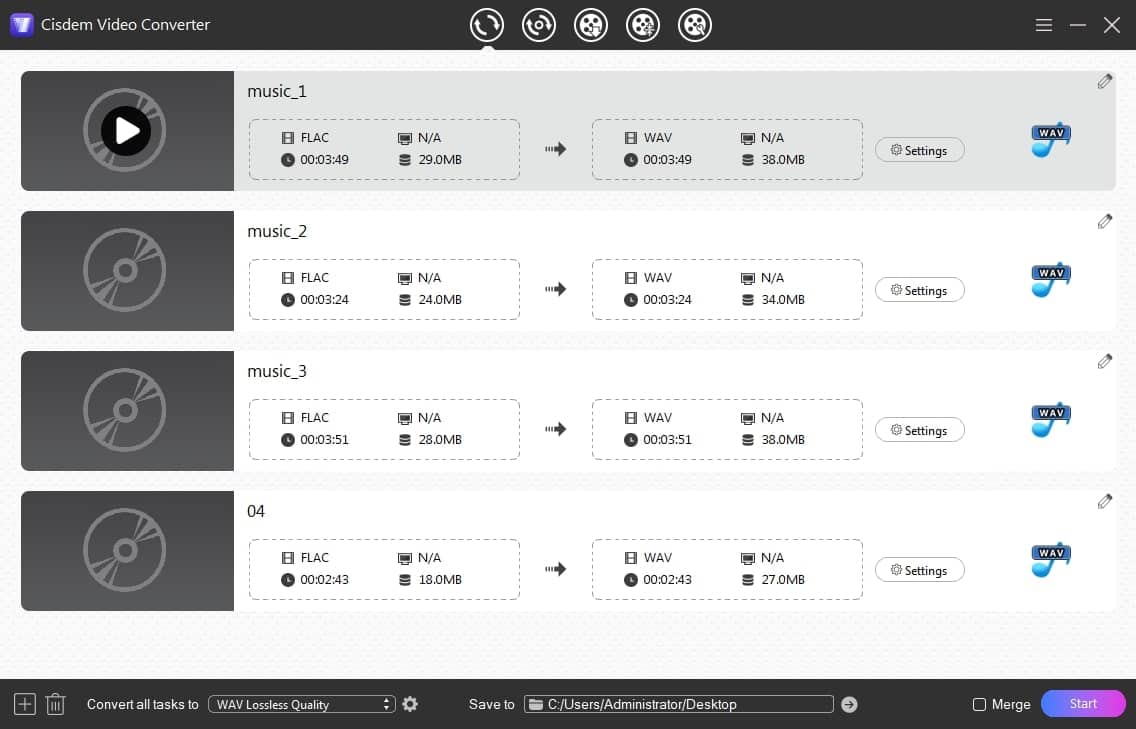Click the pencil icon for music_3
Viewport: 1136px width, 729px height.
[1104, 361]
